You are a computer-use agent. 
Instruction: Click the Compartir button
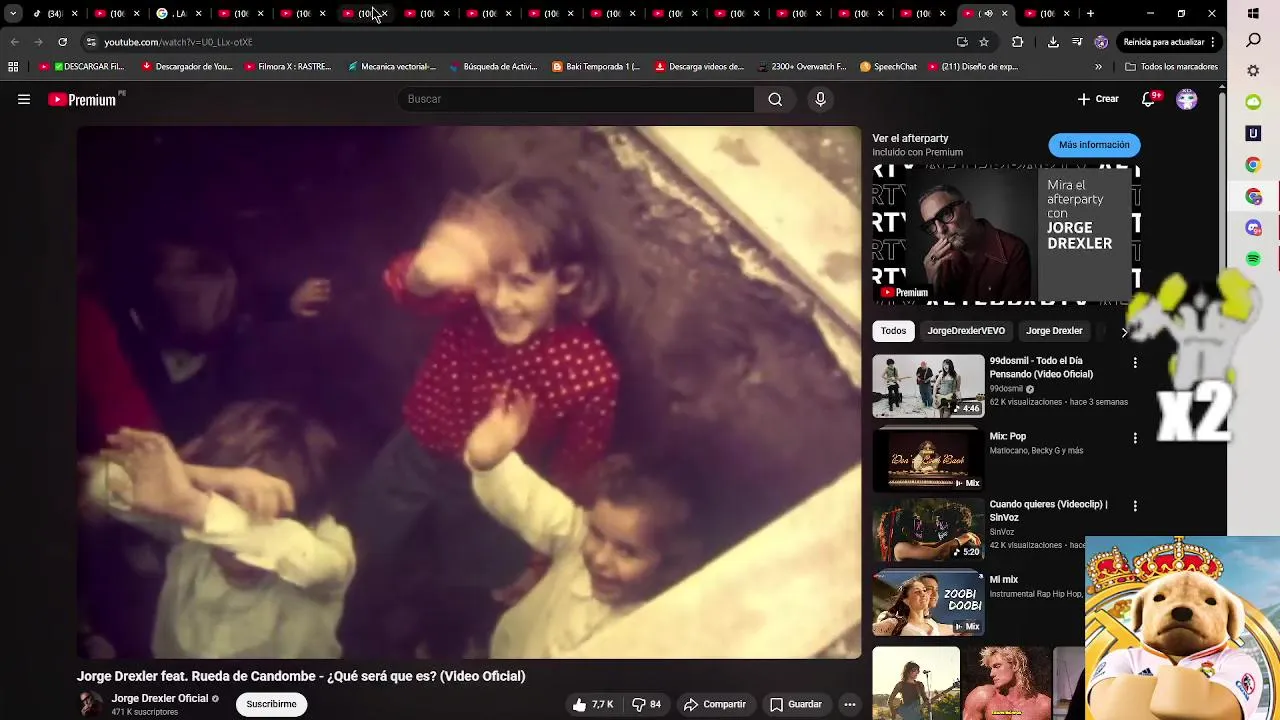pyautogui.click(x=715, y=704)
